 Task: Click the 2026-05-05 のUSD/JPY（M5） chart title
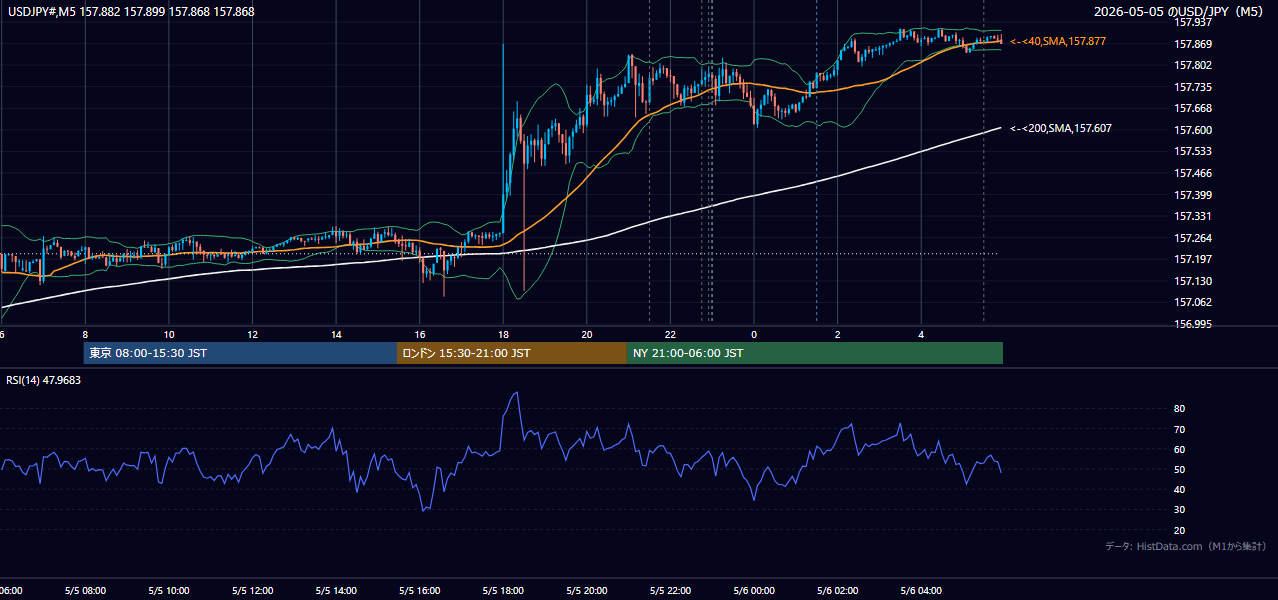pos(1180,11)
